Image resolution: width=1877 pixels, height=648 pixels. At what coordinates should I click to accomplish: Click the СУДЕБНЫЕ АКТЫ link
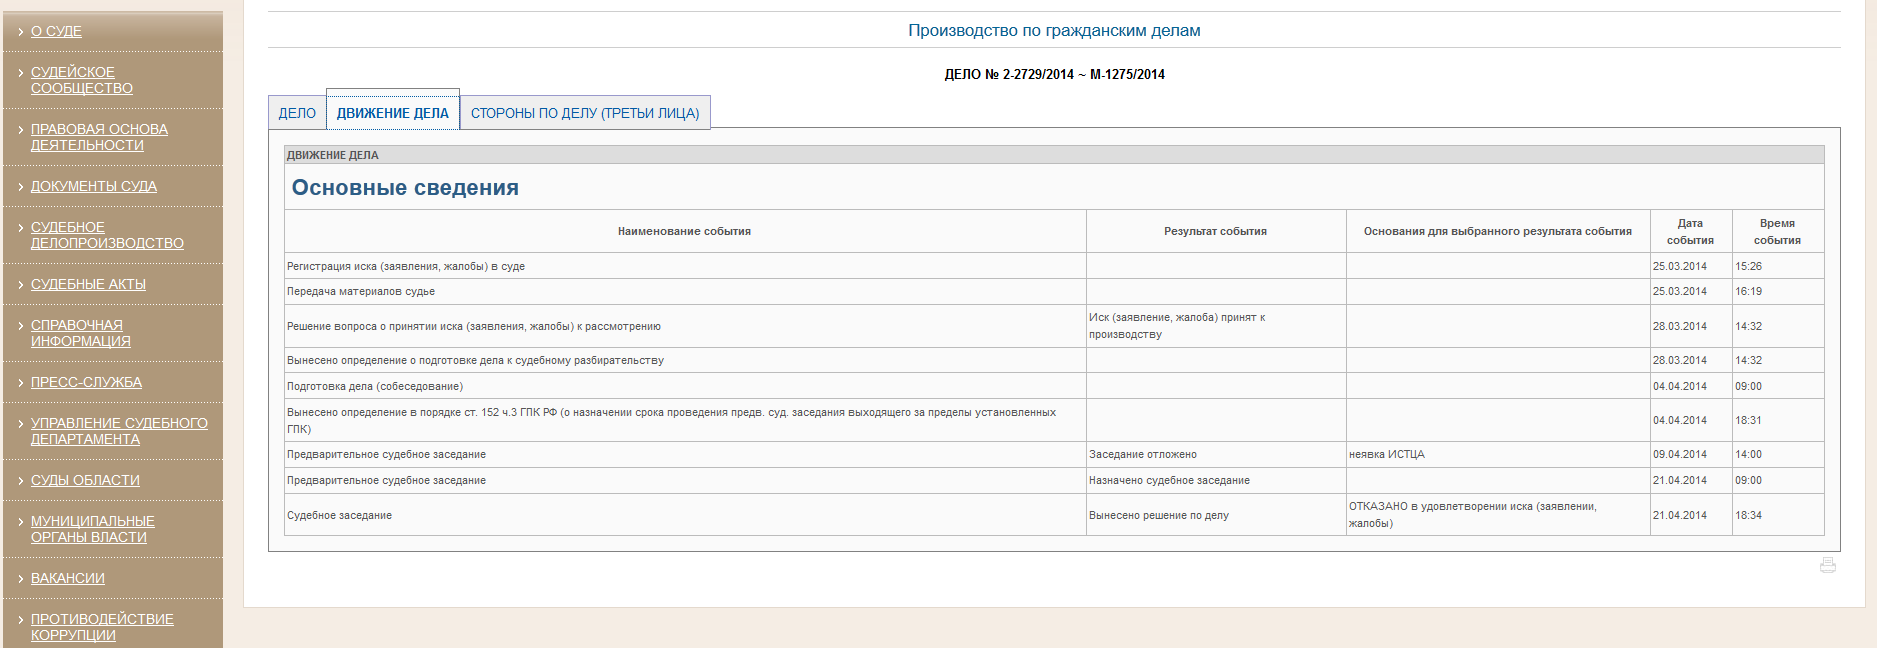pyautogui.click(x=88, y=284)
